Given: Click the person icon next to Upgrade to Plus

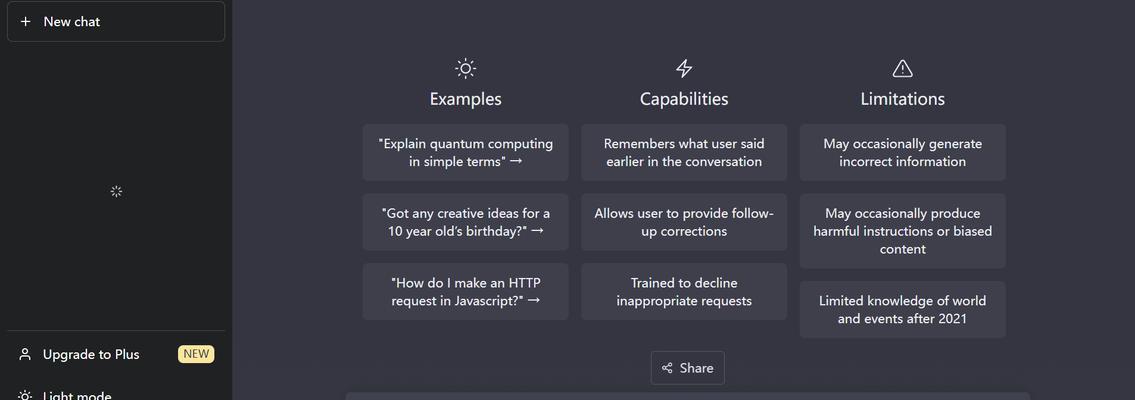Looking at the screenshot, I should tap(25, 354).
